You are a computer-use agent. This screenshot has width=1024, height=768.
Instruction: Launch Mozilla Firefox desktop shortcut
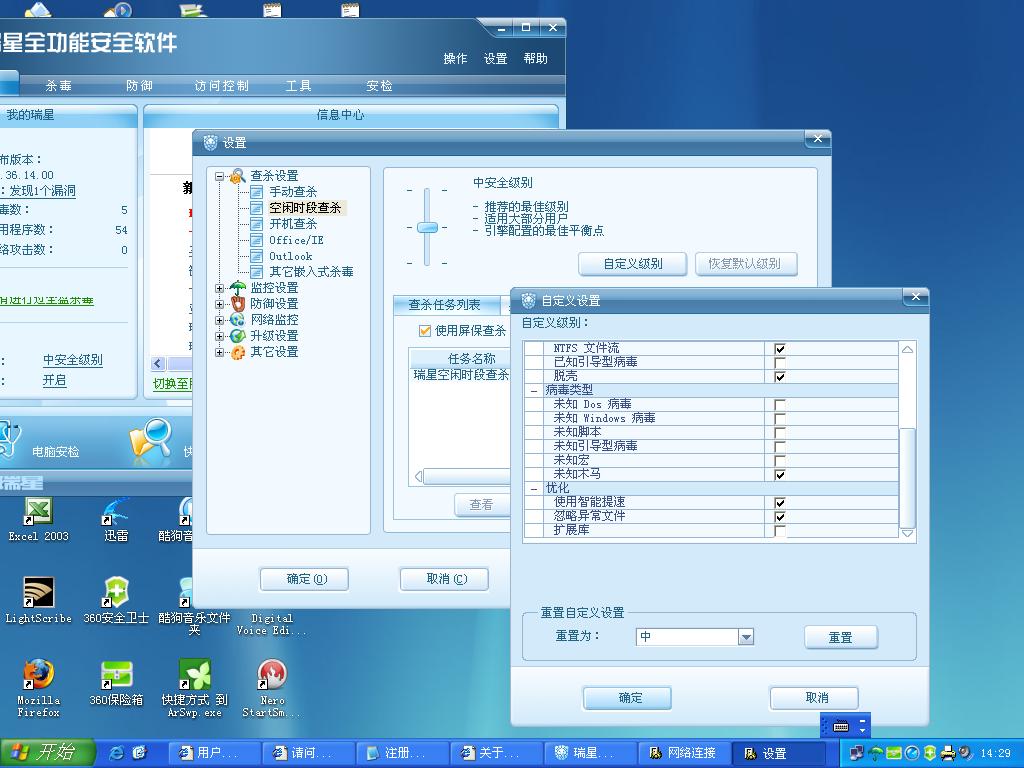38,675
